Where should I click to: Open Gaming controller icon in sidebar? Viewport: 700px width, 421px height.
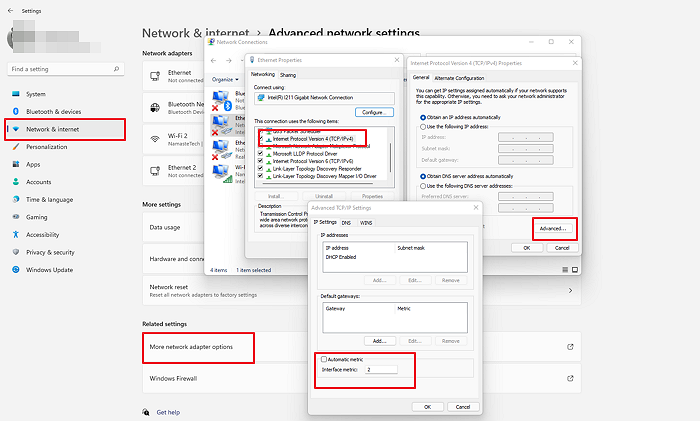point(16,217)
